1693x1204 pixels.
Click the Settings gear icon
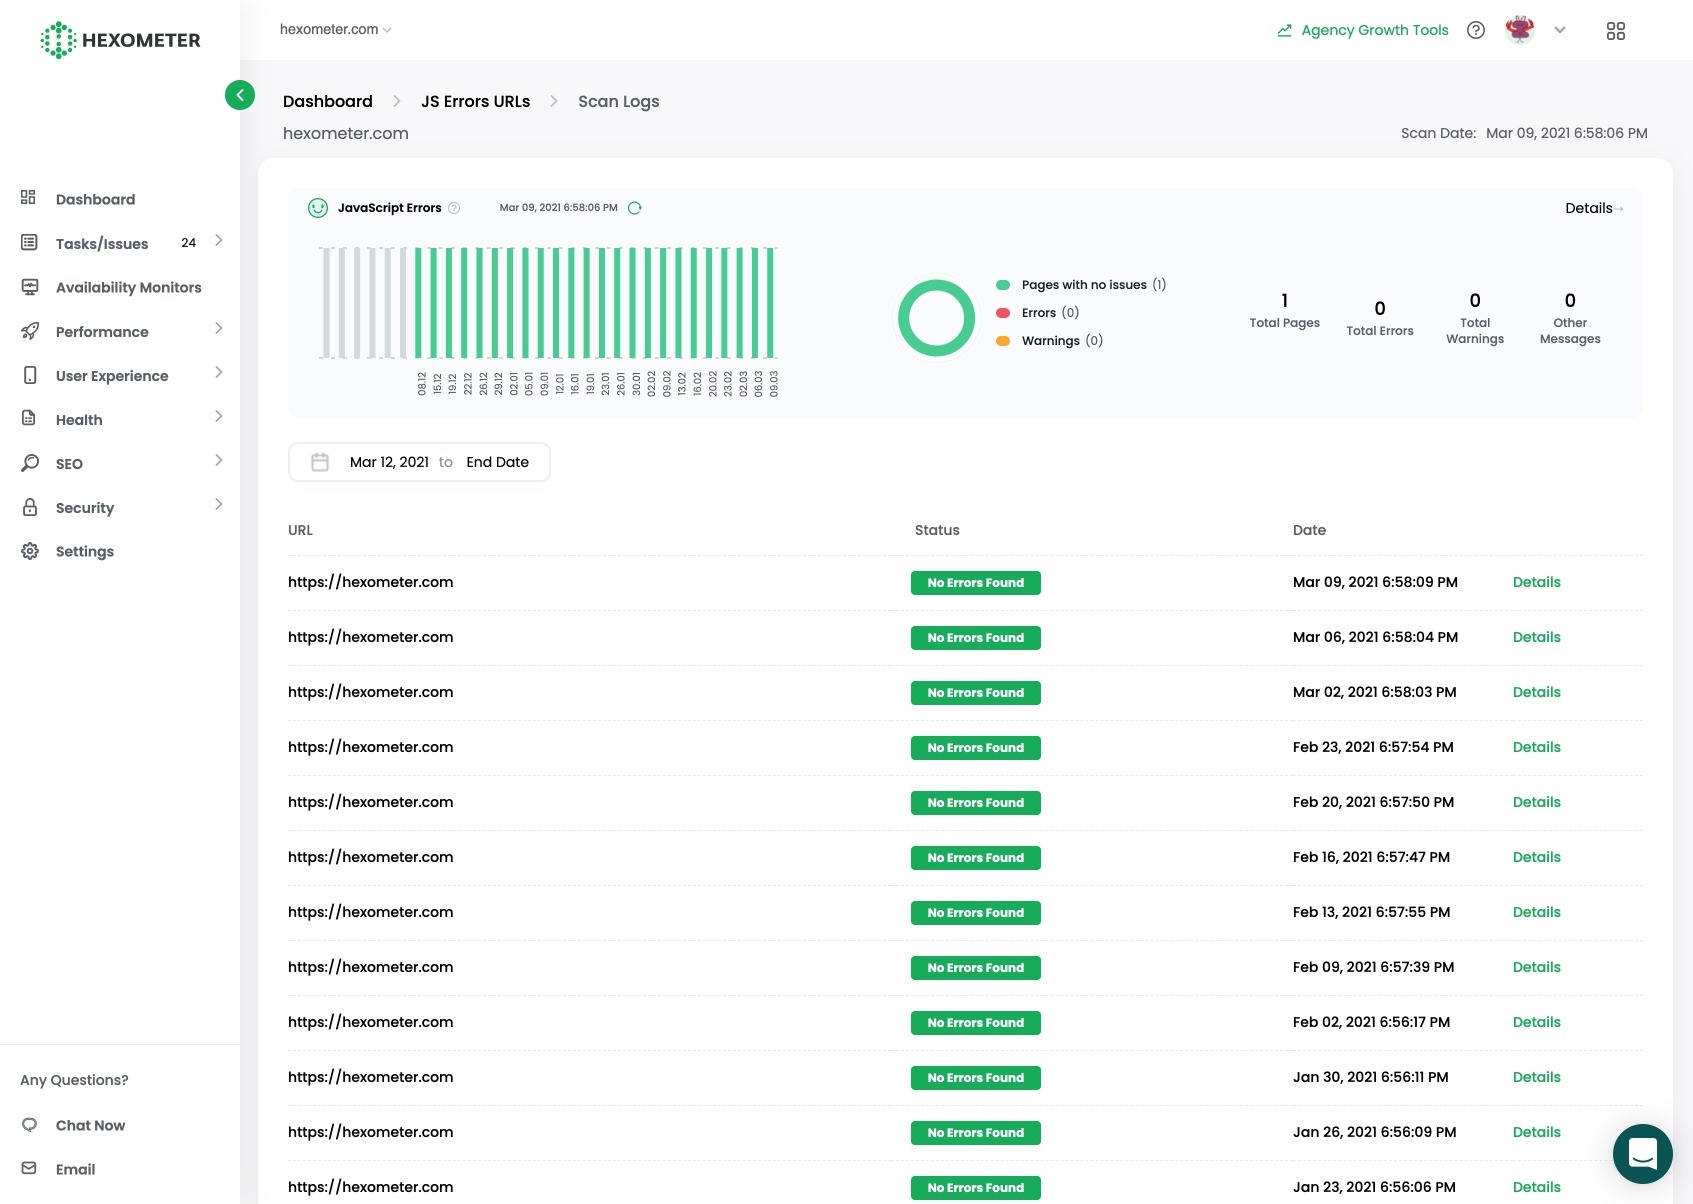click(30, 551)
